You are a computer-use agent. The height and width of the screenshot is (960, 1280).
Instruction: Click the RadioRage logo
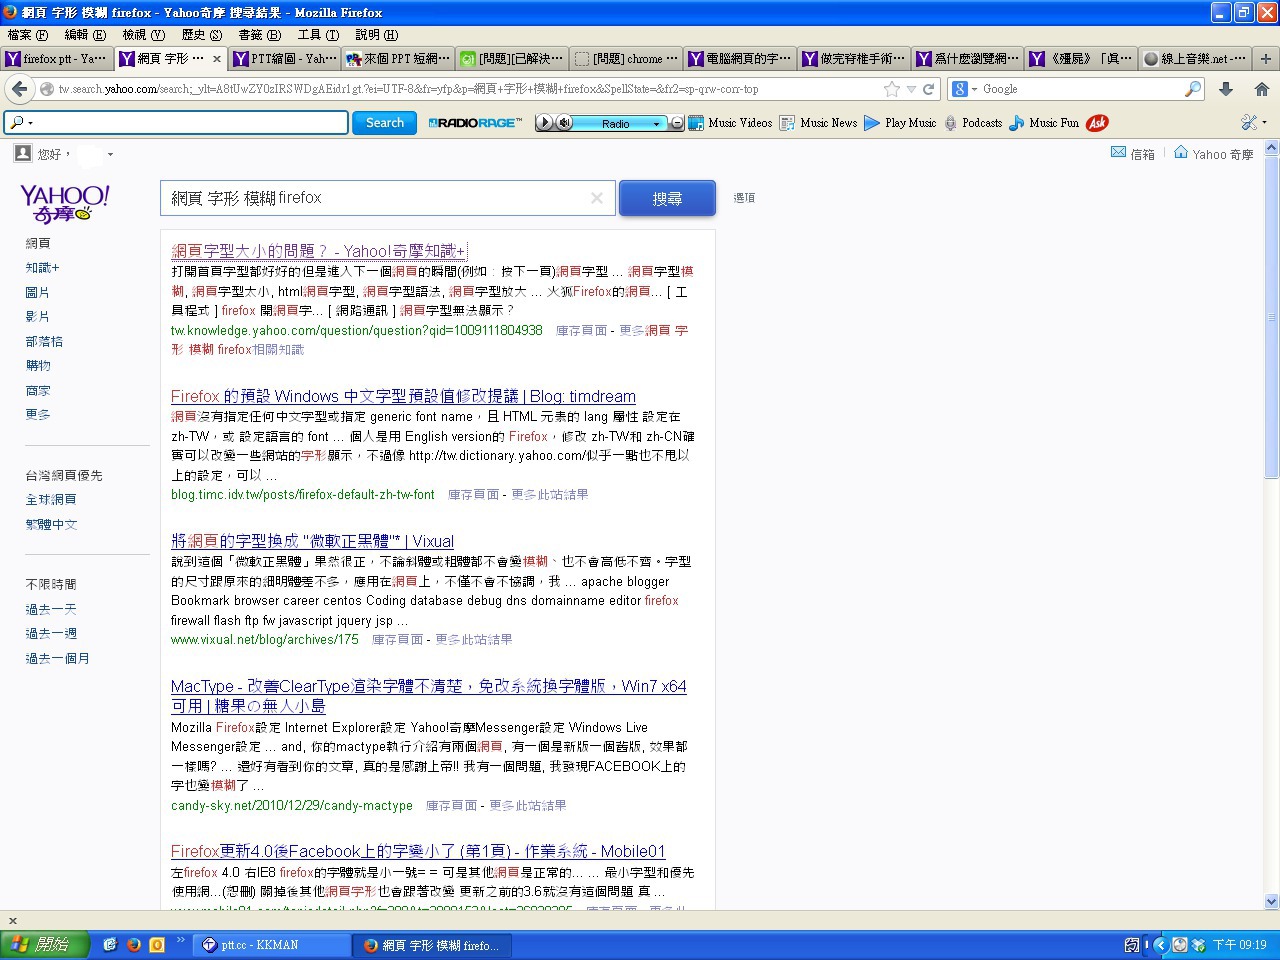point(475,123)
